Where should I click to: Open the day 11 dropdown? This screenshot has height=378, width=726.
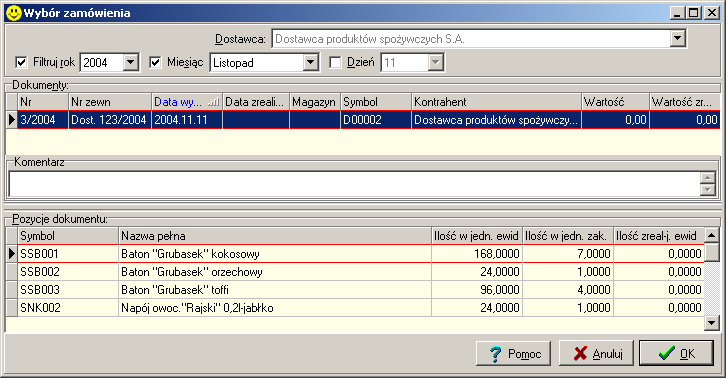pos(435,62)
